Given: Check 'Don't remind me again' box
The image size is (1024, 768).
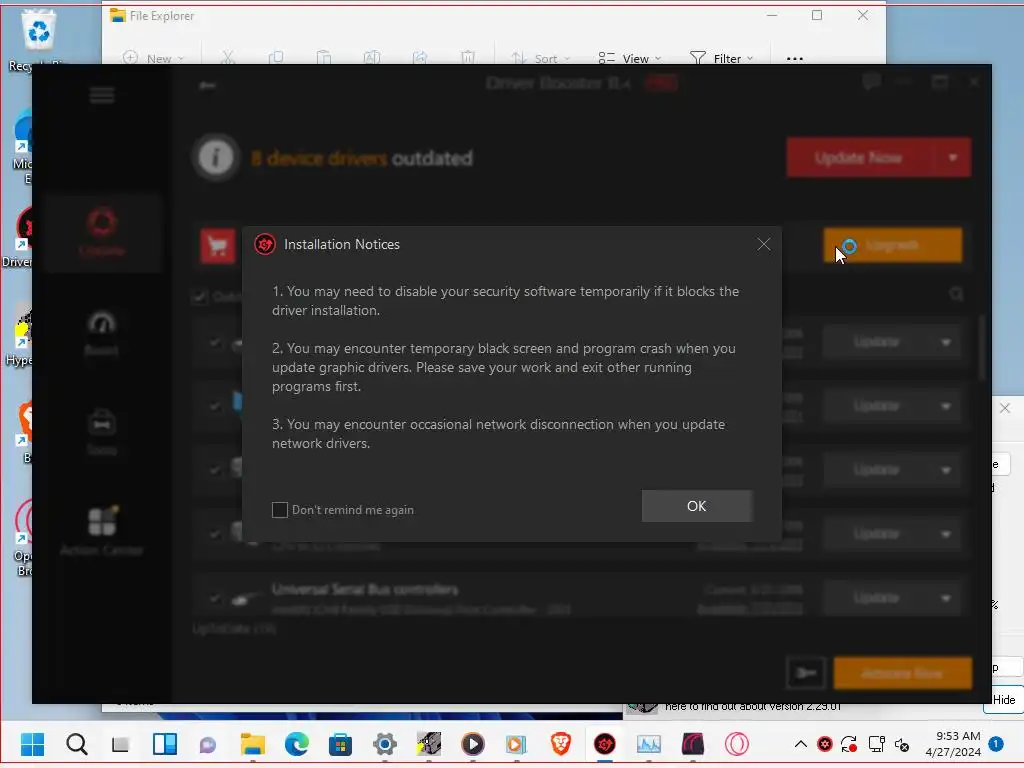Looking at the screenshot, I should (x=280, y=510).
